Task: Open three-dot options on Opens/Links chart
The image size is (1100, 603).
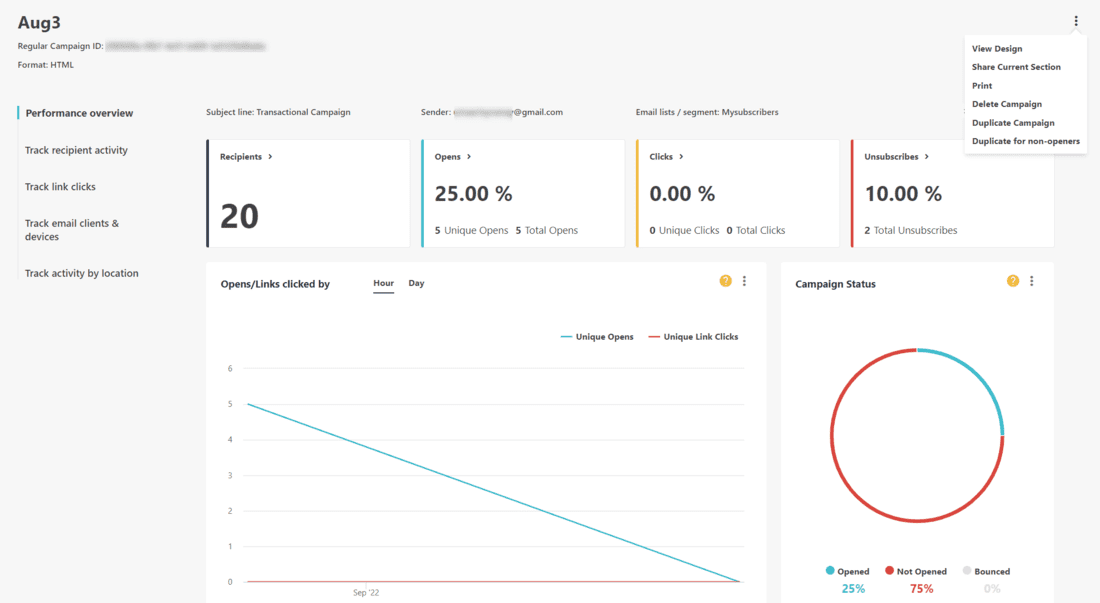Action: coord(744,282)
